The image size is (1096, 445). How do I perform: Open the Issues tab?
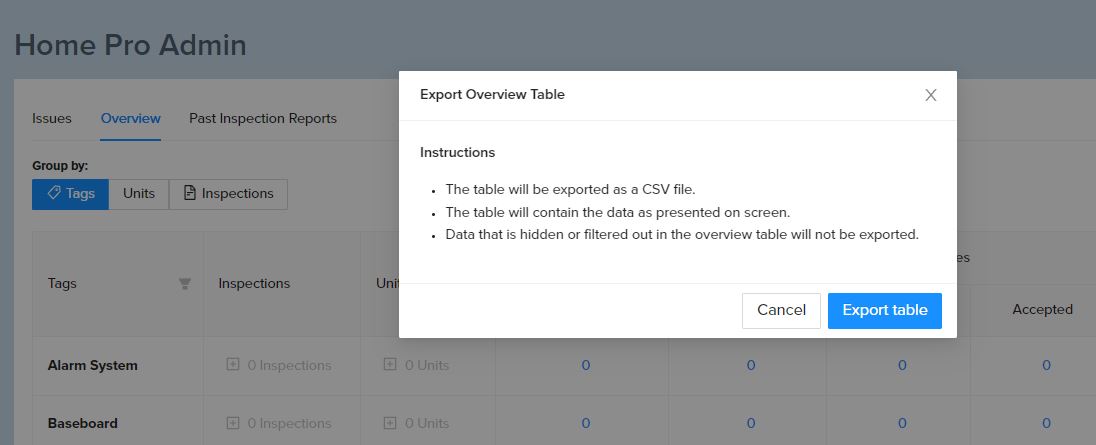(52, 118)
